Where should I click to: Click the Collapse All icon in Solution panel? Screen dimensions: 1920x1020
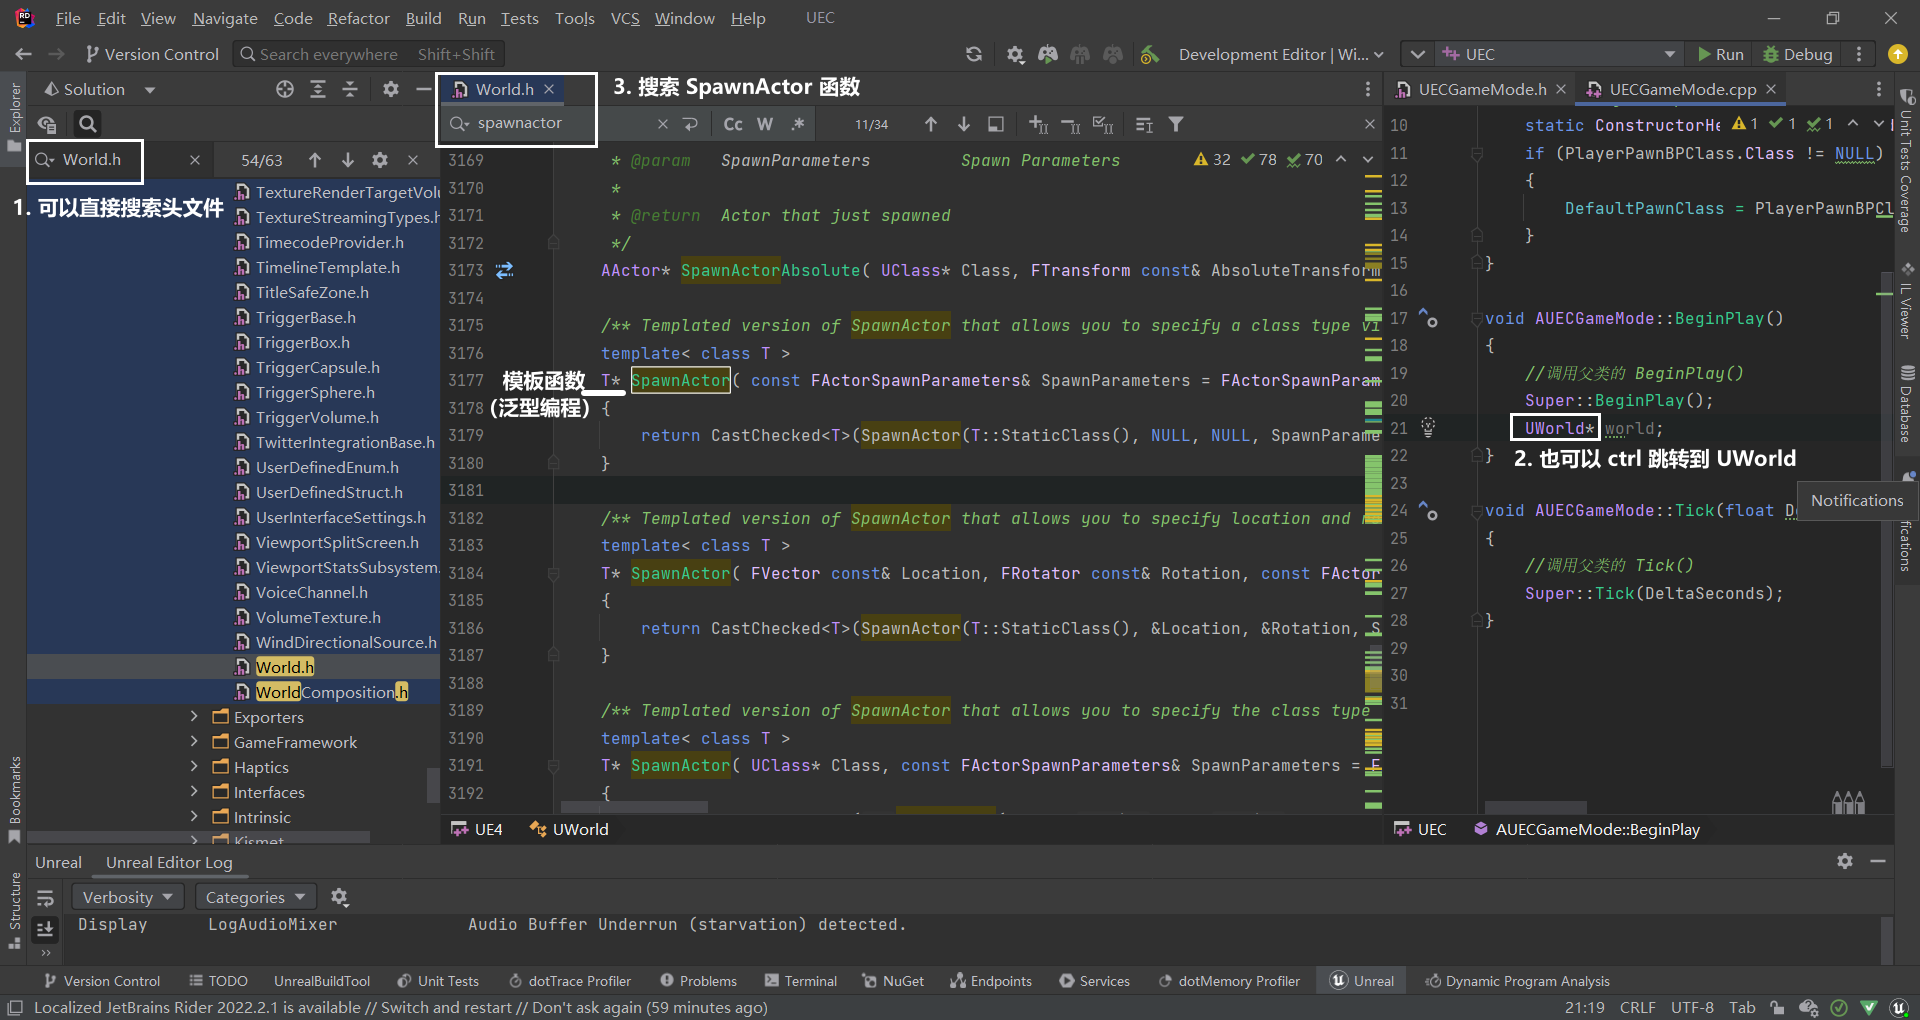(350, 90)
